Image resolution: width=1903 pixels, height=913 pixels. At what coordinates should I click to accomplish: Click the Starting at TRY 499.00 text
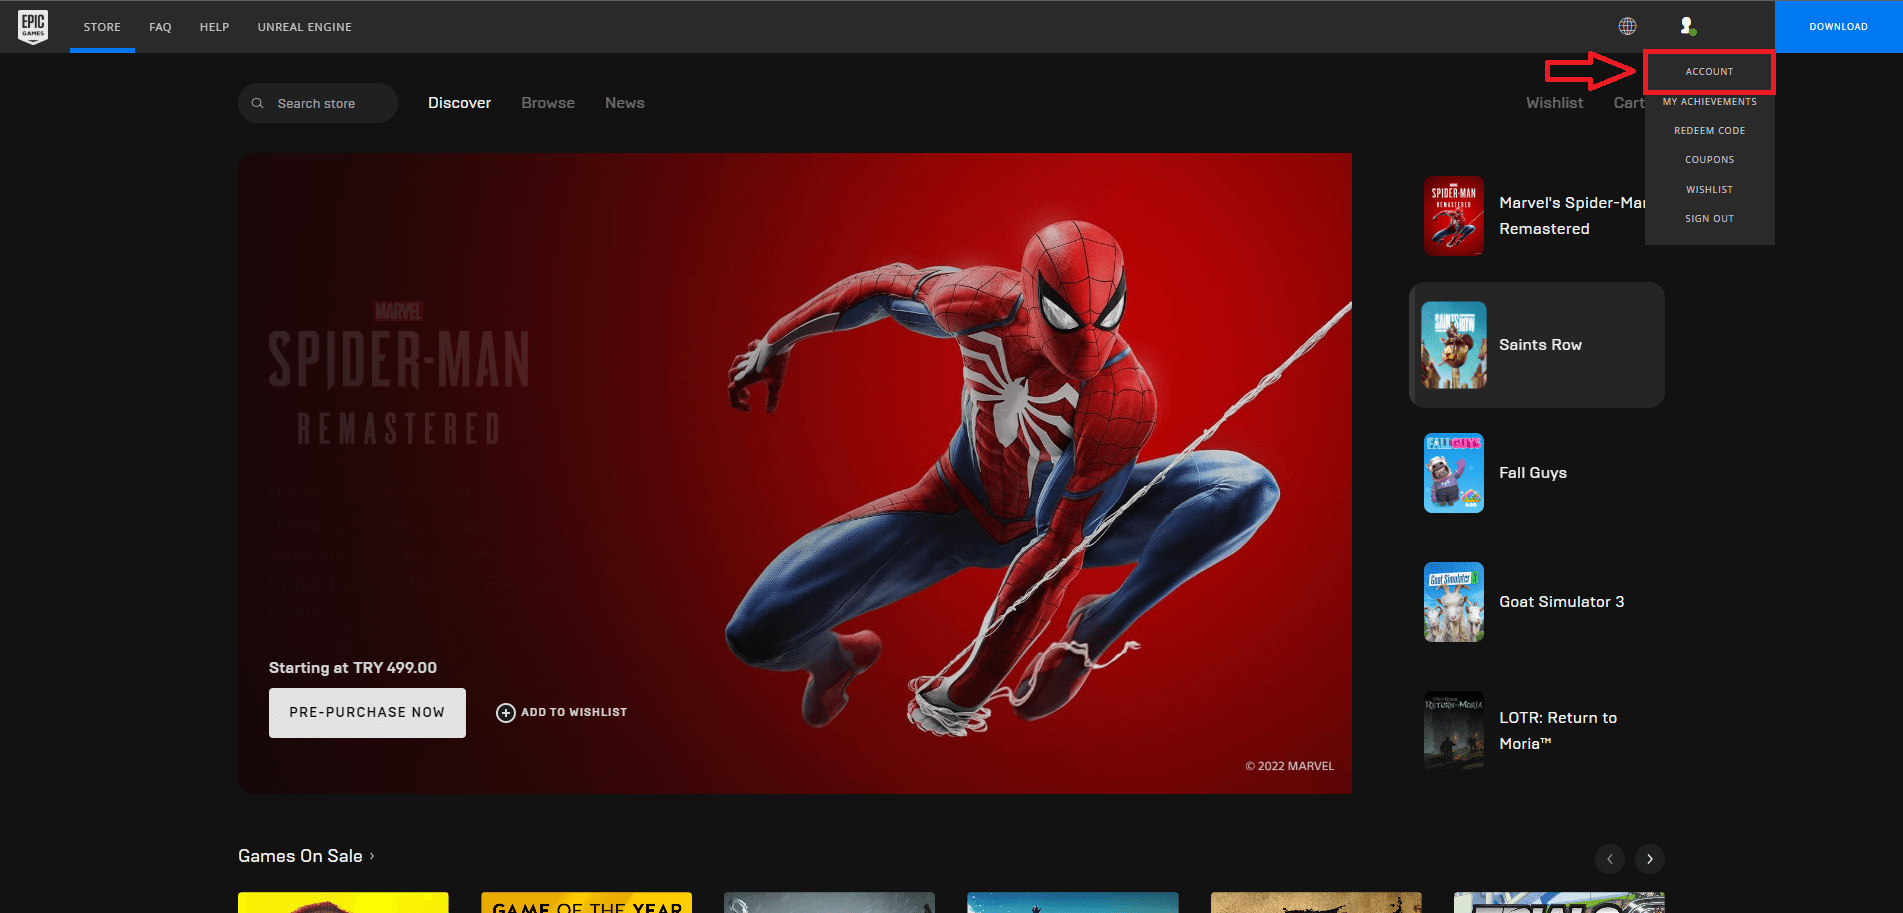[353, 668]
